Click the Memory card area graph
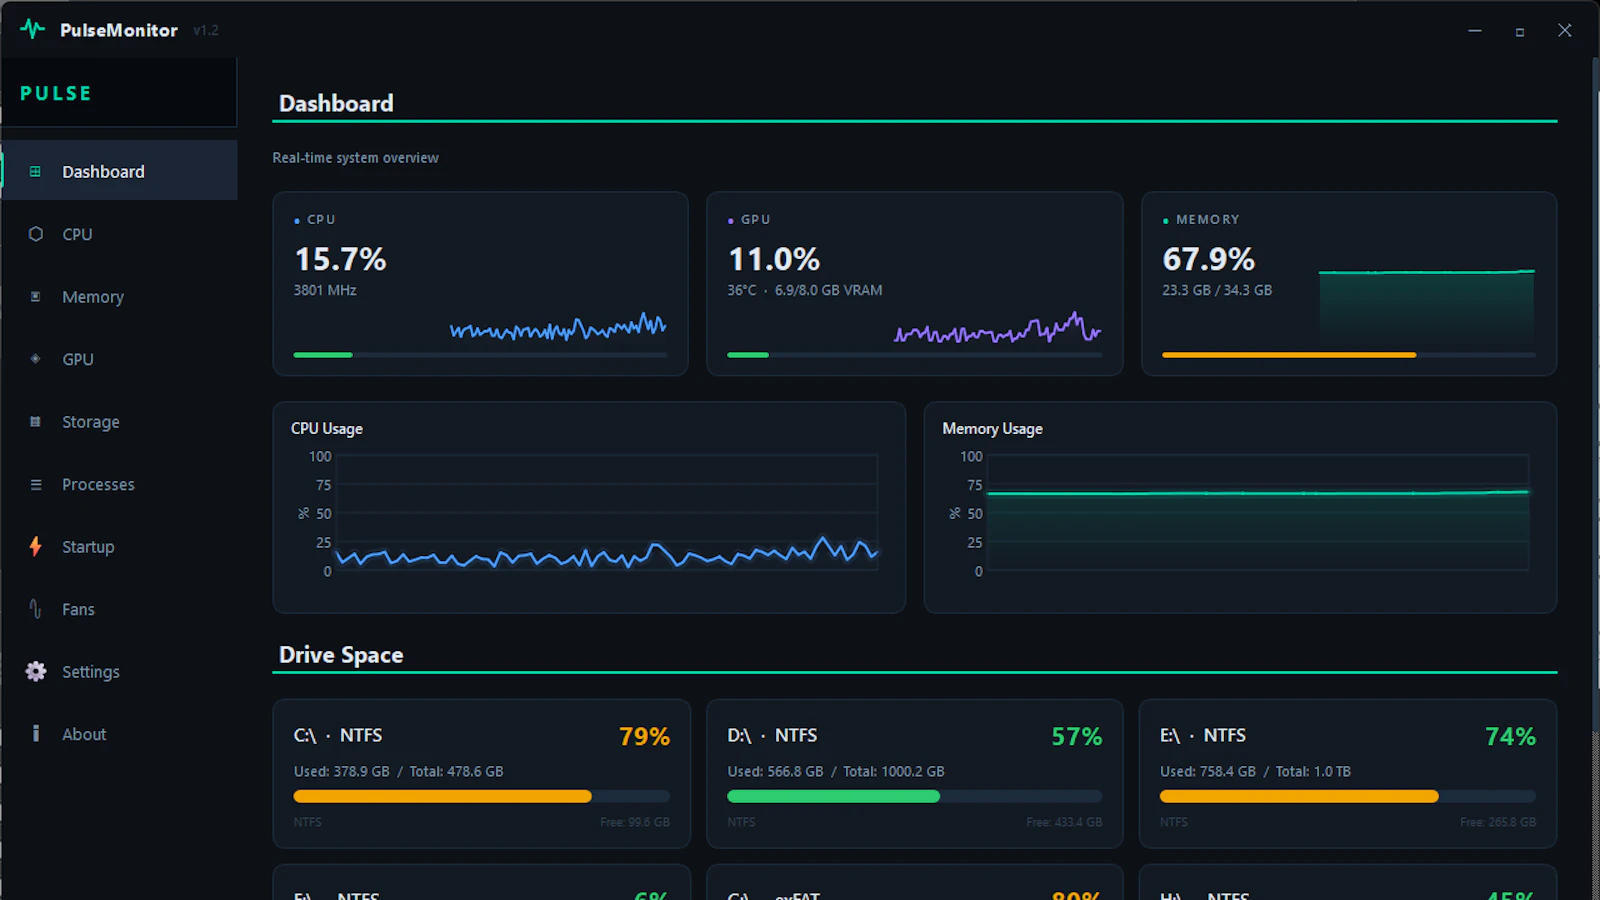The image size is (1600, 900). pyautogui.click(x=1427, y=307)
